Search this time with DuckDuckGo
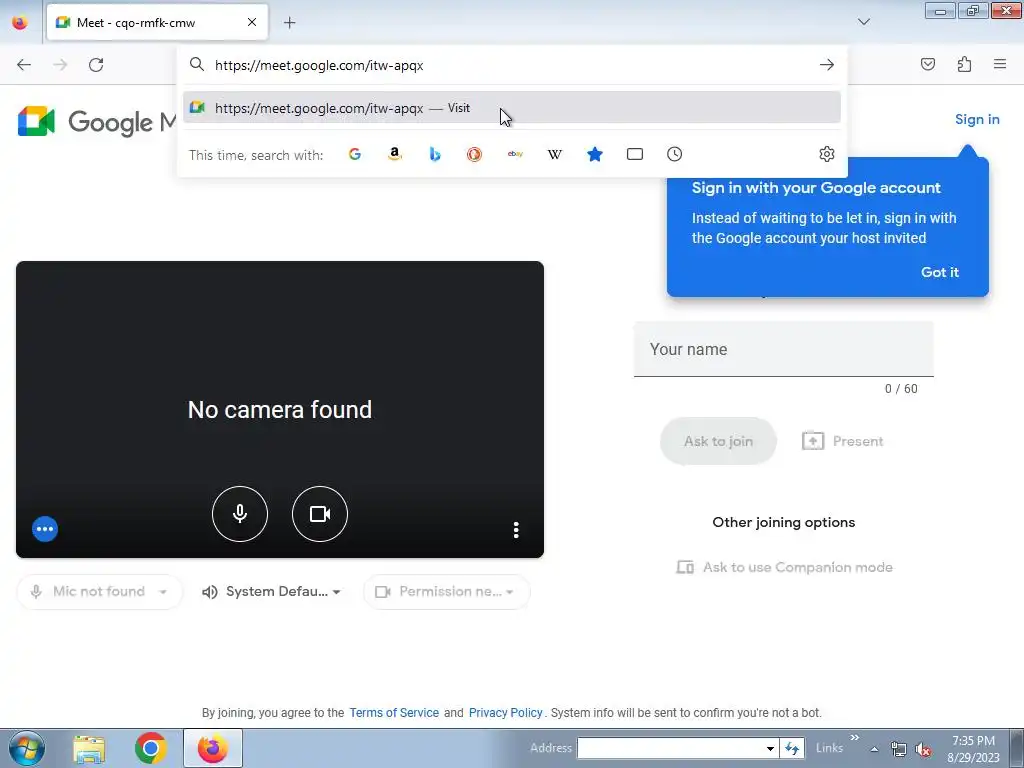 coord(474,154)
